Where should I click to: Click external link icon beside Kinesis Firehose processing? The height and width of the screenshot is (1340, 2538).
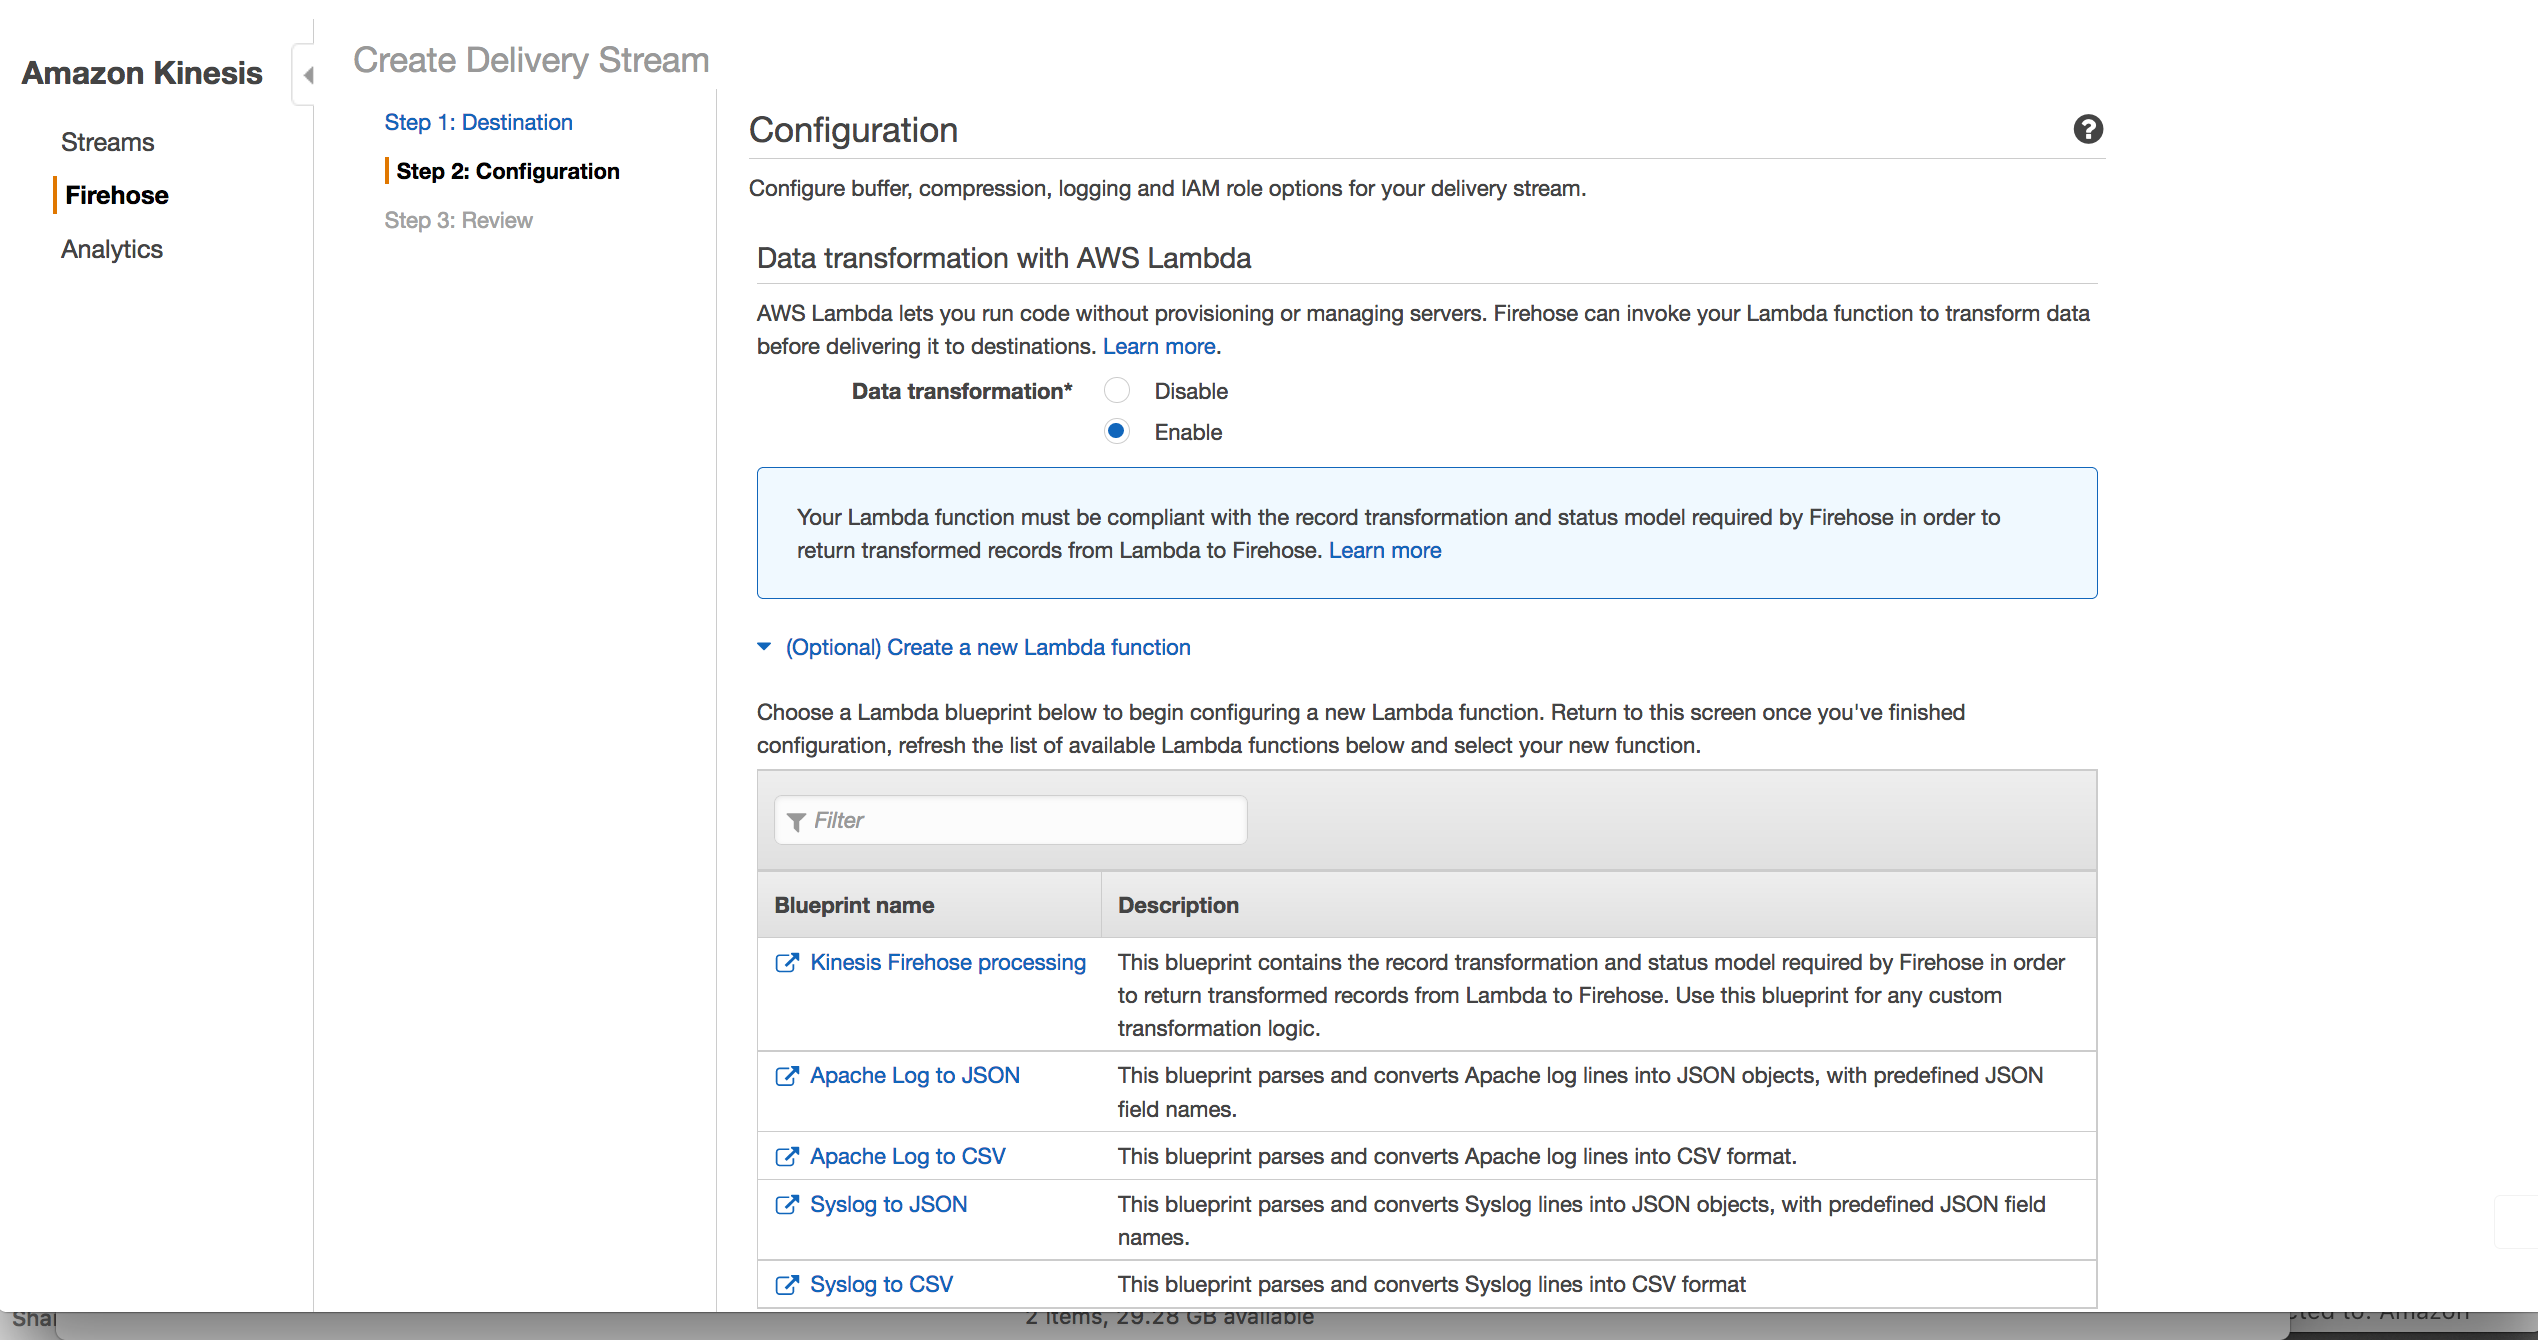pyautogui.click(x=787, y=962)
